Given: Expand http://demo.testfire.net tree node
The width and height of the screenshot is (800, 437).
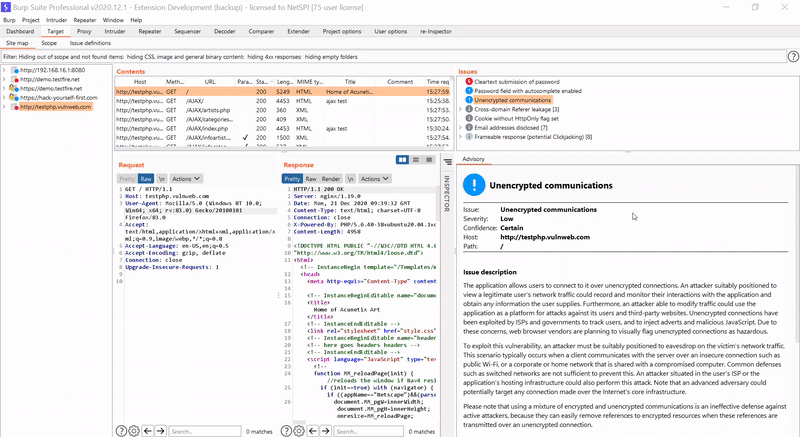Looking at the screenshot, I should [4, 79].
